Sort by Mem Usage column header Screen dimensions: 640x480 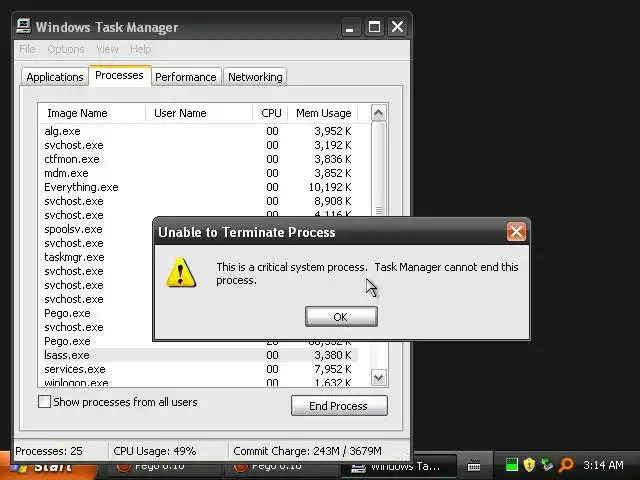(x=323, y=113)
